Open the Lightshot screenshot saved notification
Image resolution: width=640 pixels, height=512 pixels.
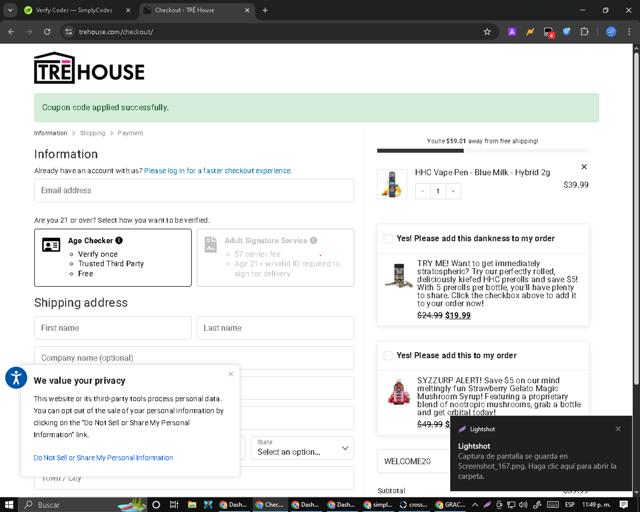coord(541,453)
